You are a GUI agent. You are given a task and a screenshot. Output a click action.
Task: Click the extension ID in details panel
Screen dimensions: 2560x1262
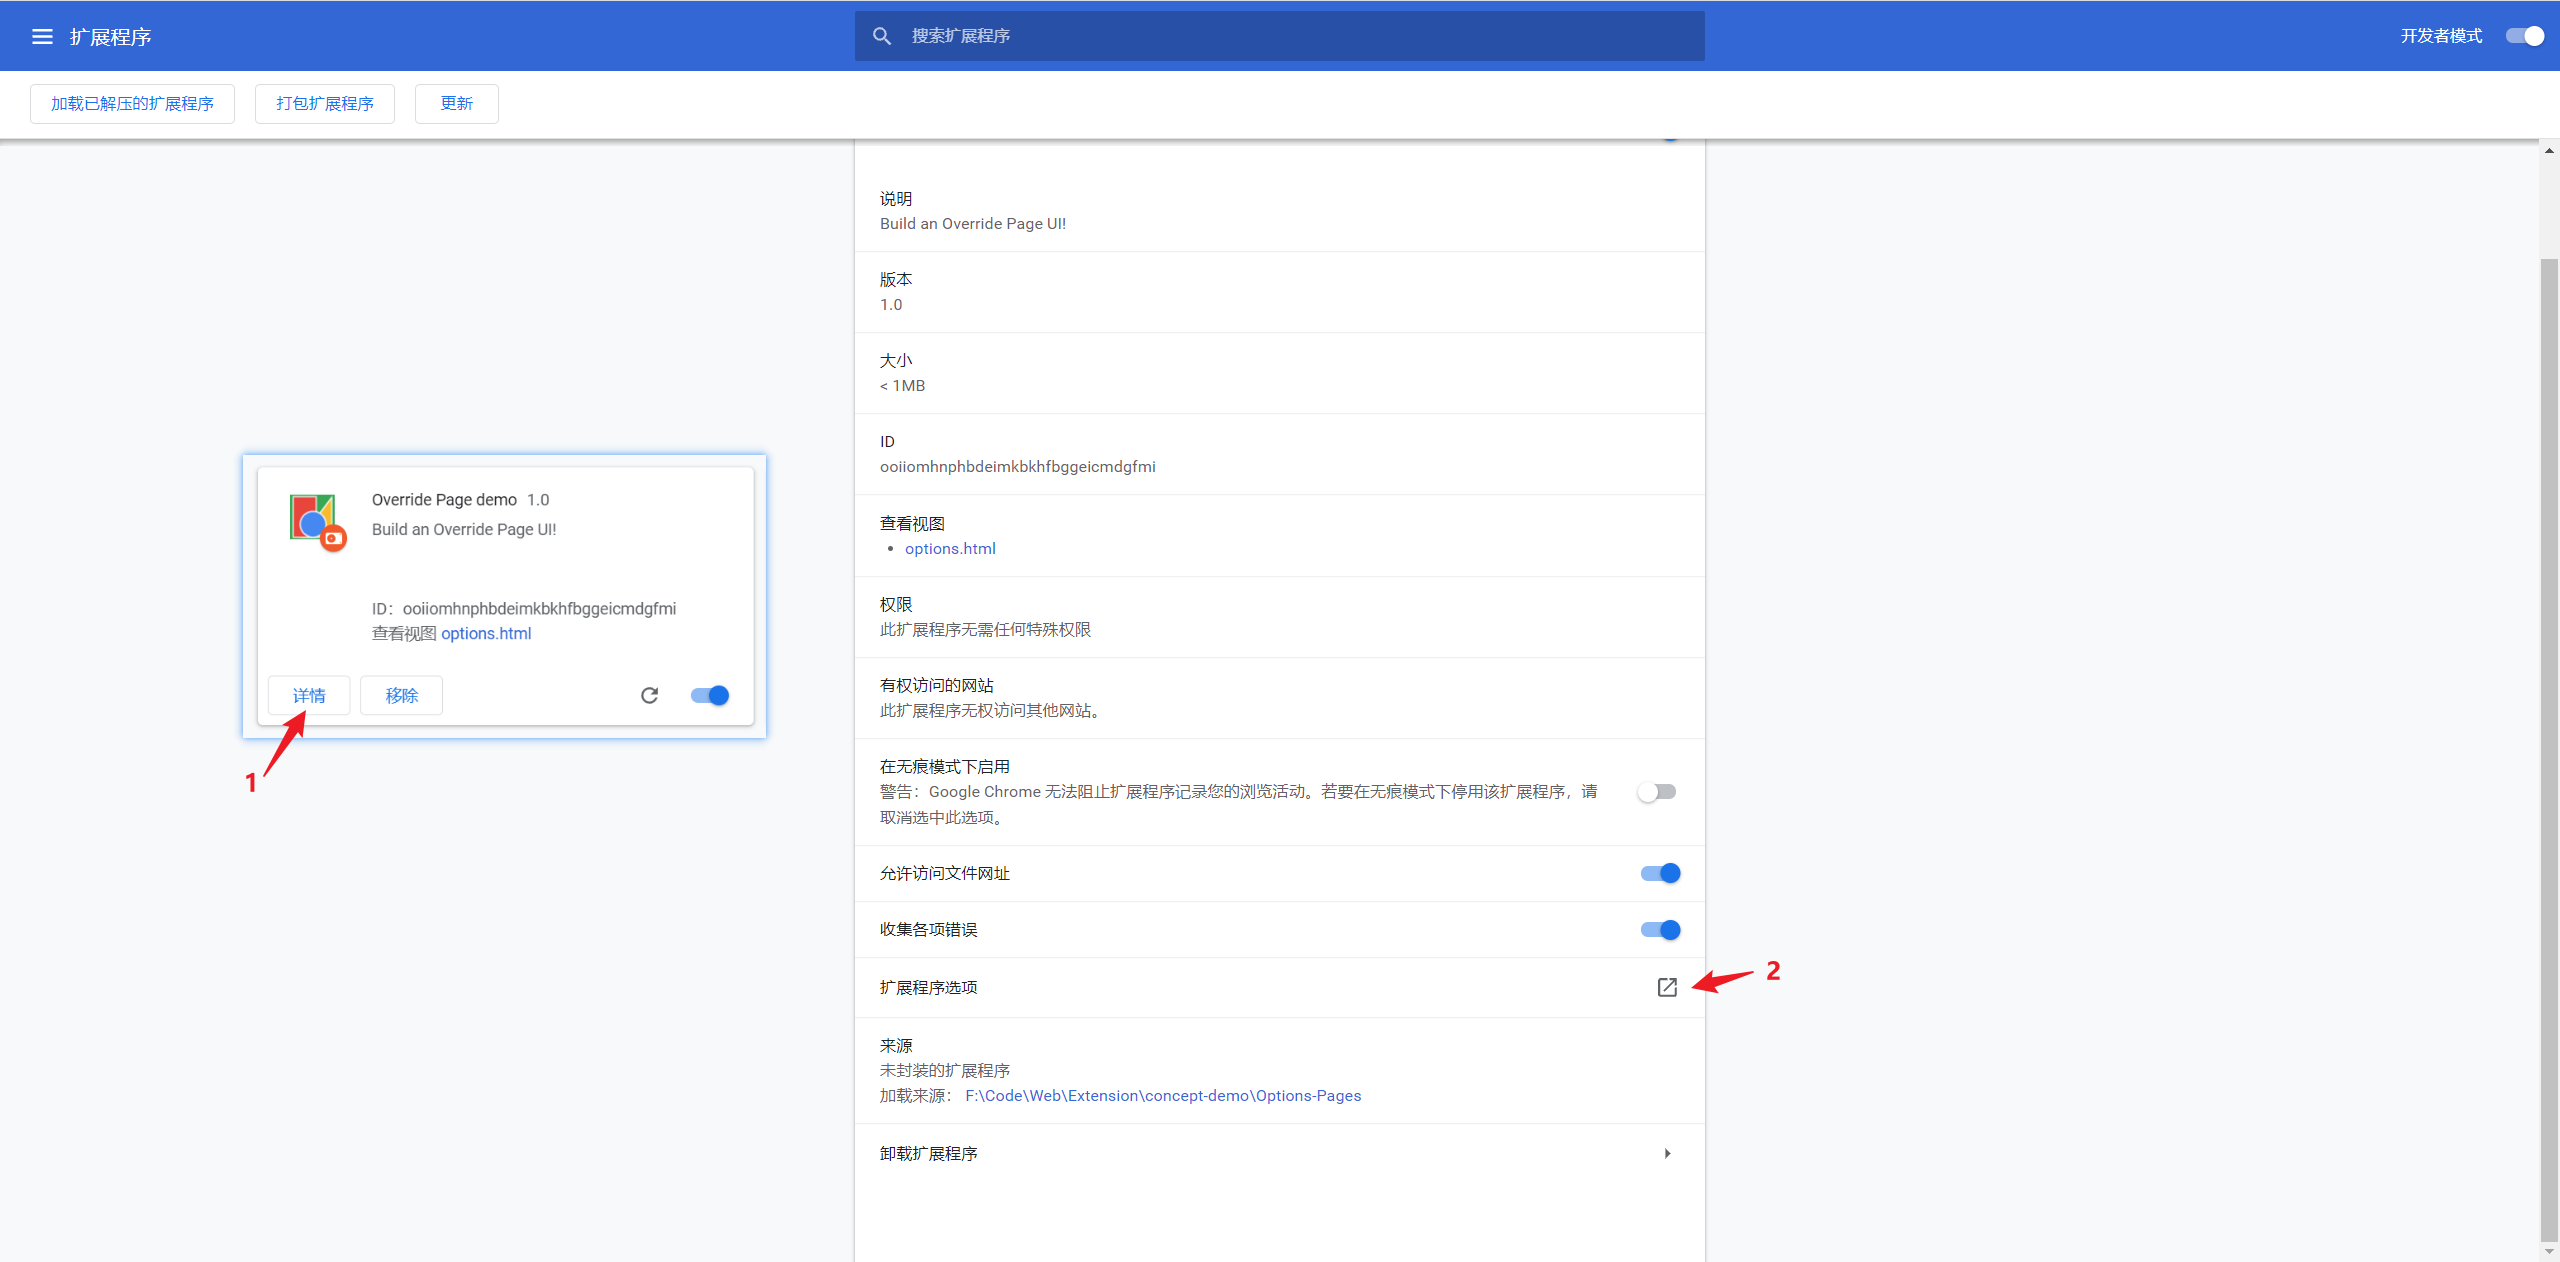click(x=1017, y=467)
